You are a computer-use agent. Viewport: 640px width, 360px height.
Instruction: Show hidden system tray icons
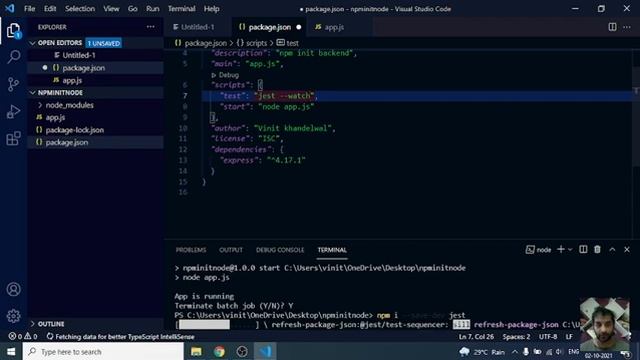click(515, 352)
